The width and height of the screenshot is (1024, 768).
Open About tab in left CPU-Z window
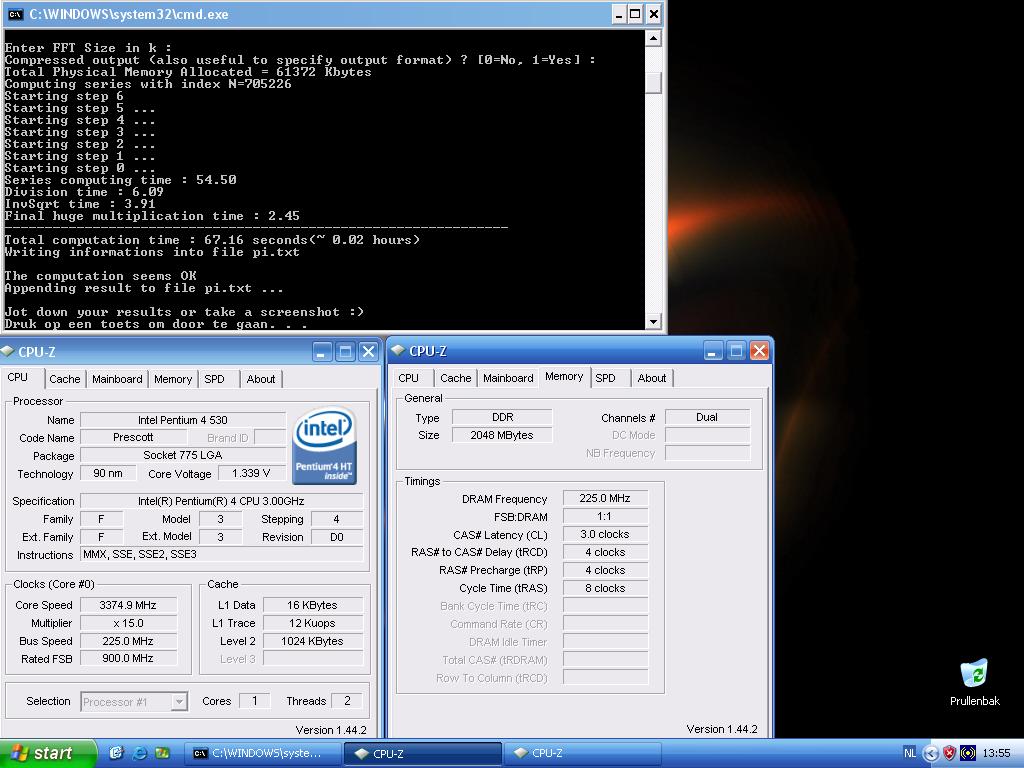tap(261, 379)
